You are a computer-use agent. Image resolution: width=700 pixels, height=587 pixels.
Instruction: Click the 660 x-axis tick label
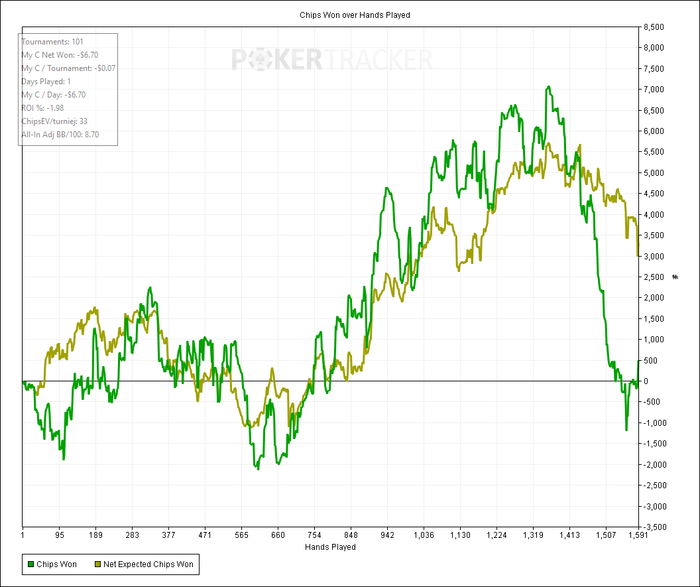[278, 535]
